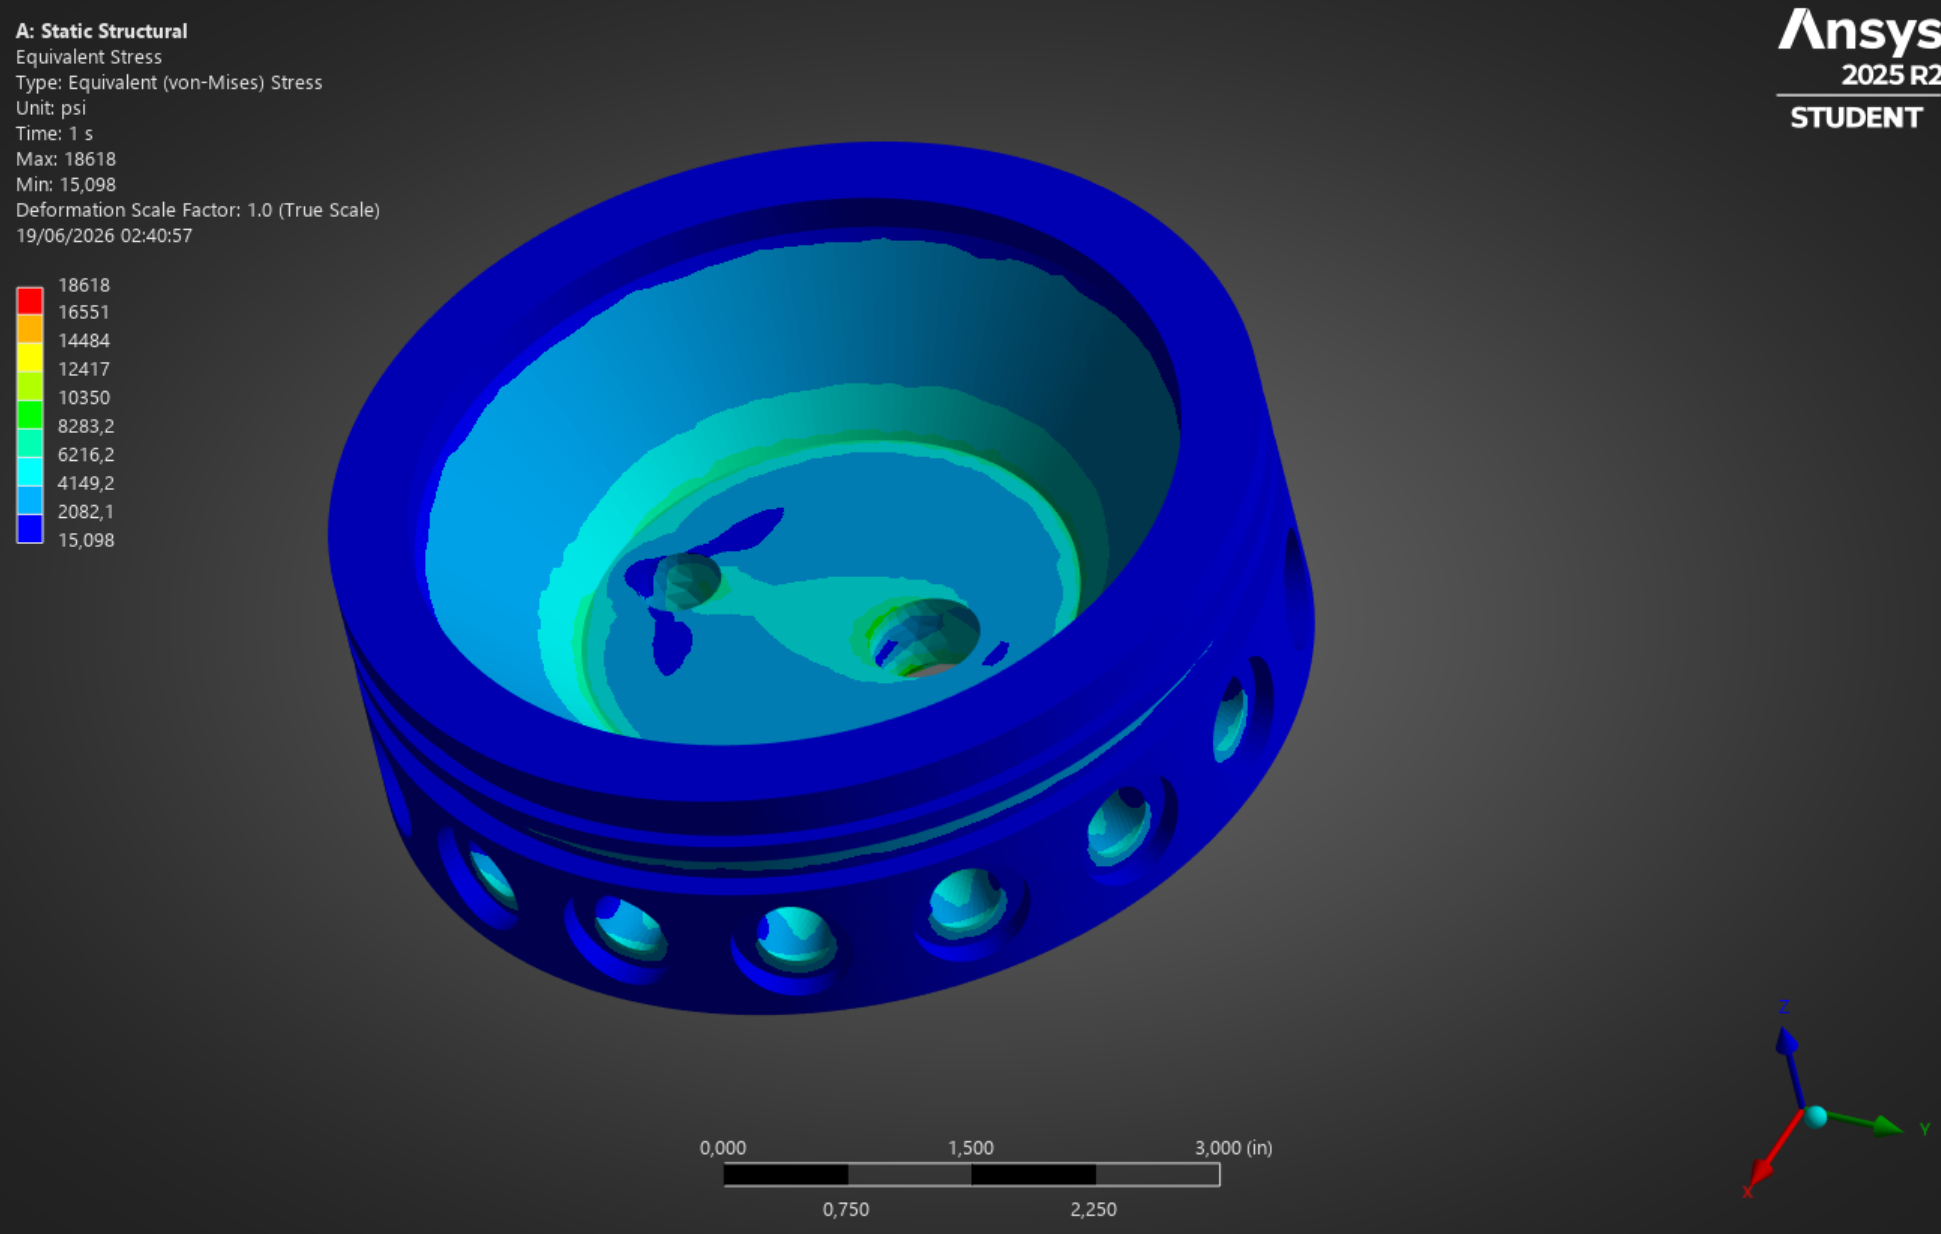The width and height of the screenshot is (1941, 1234).
Task: Click the '3,000 (in)' ruler label
Action: pos(1234,1148)
